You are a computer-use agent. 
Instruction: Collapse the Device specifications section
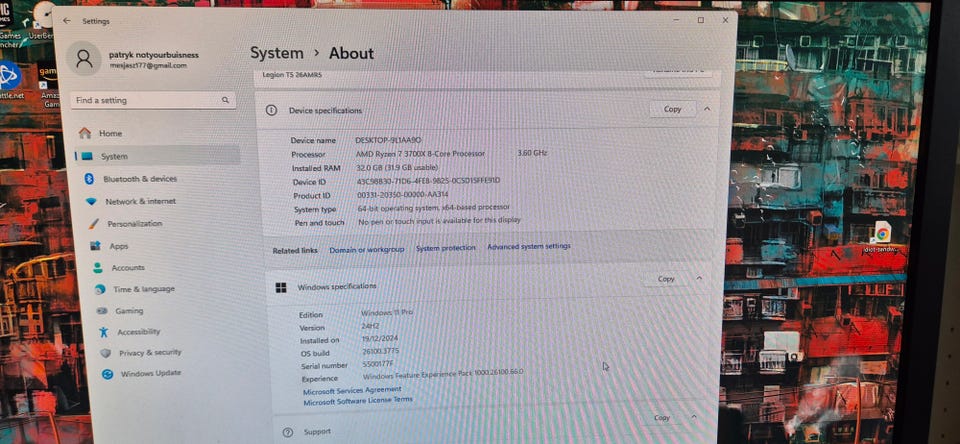click(707, 108)
